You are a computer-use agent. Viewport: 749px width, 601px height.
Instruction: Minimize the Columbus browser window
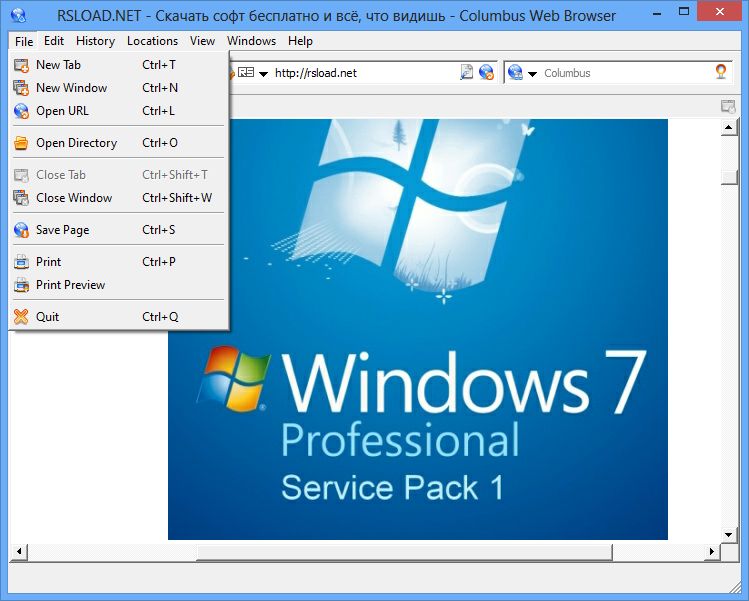[x=657, y=13]
